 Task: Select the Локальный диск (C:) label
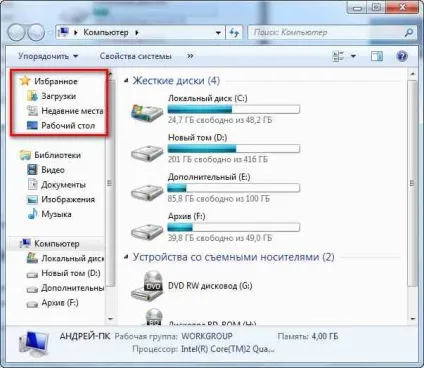coord(208,98)
